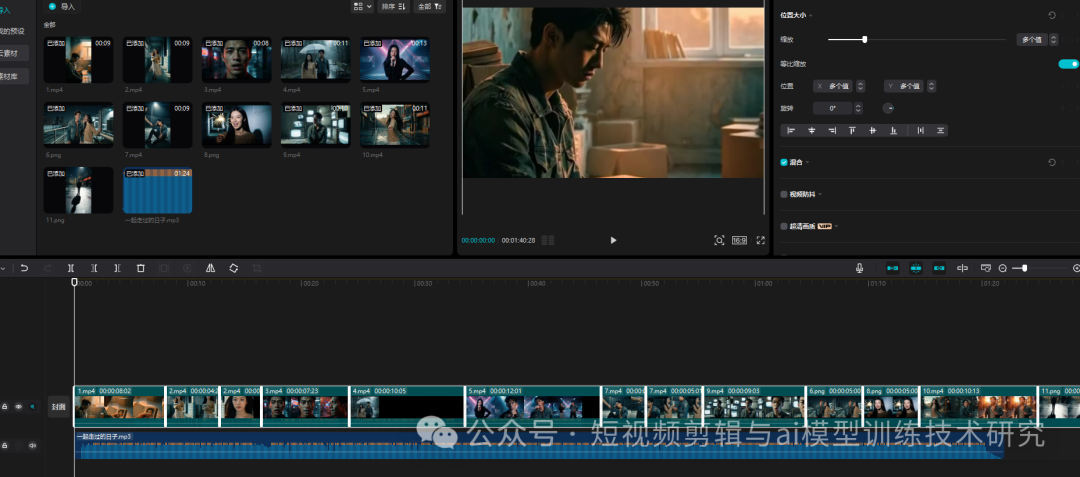The image size is (1080, 477).
Task: Mute the audio track speaker icon
Action: 32,445
